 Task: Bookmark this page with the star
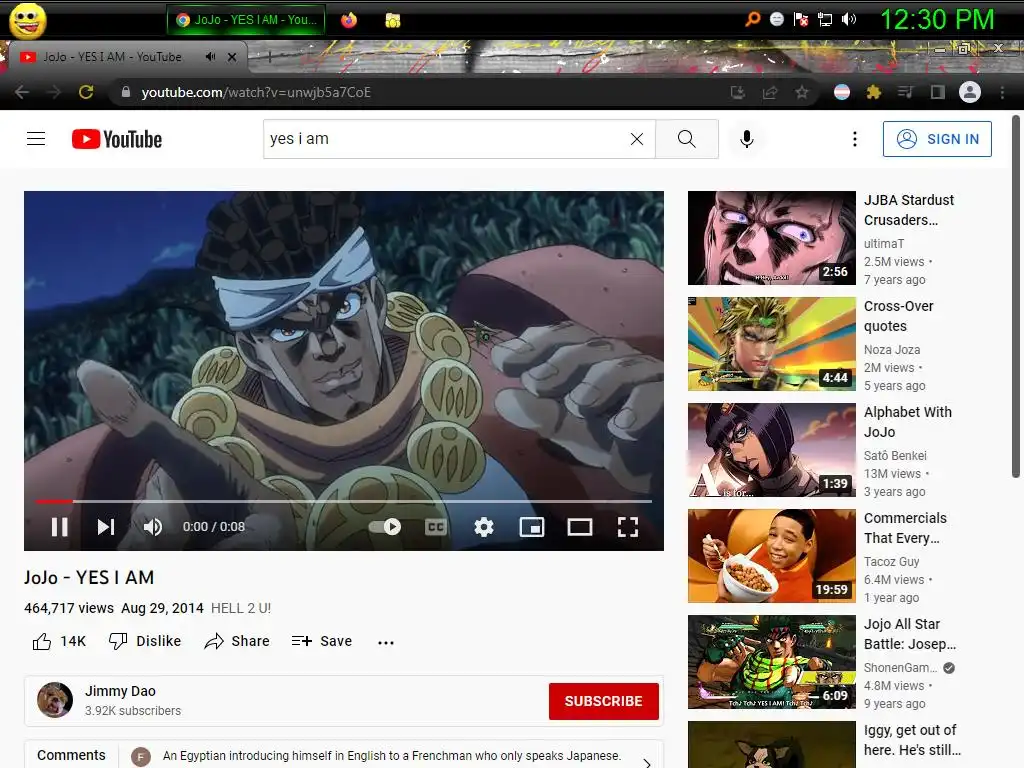(801, 92)
